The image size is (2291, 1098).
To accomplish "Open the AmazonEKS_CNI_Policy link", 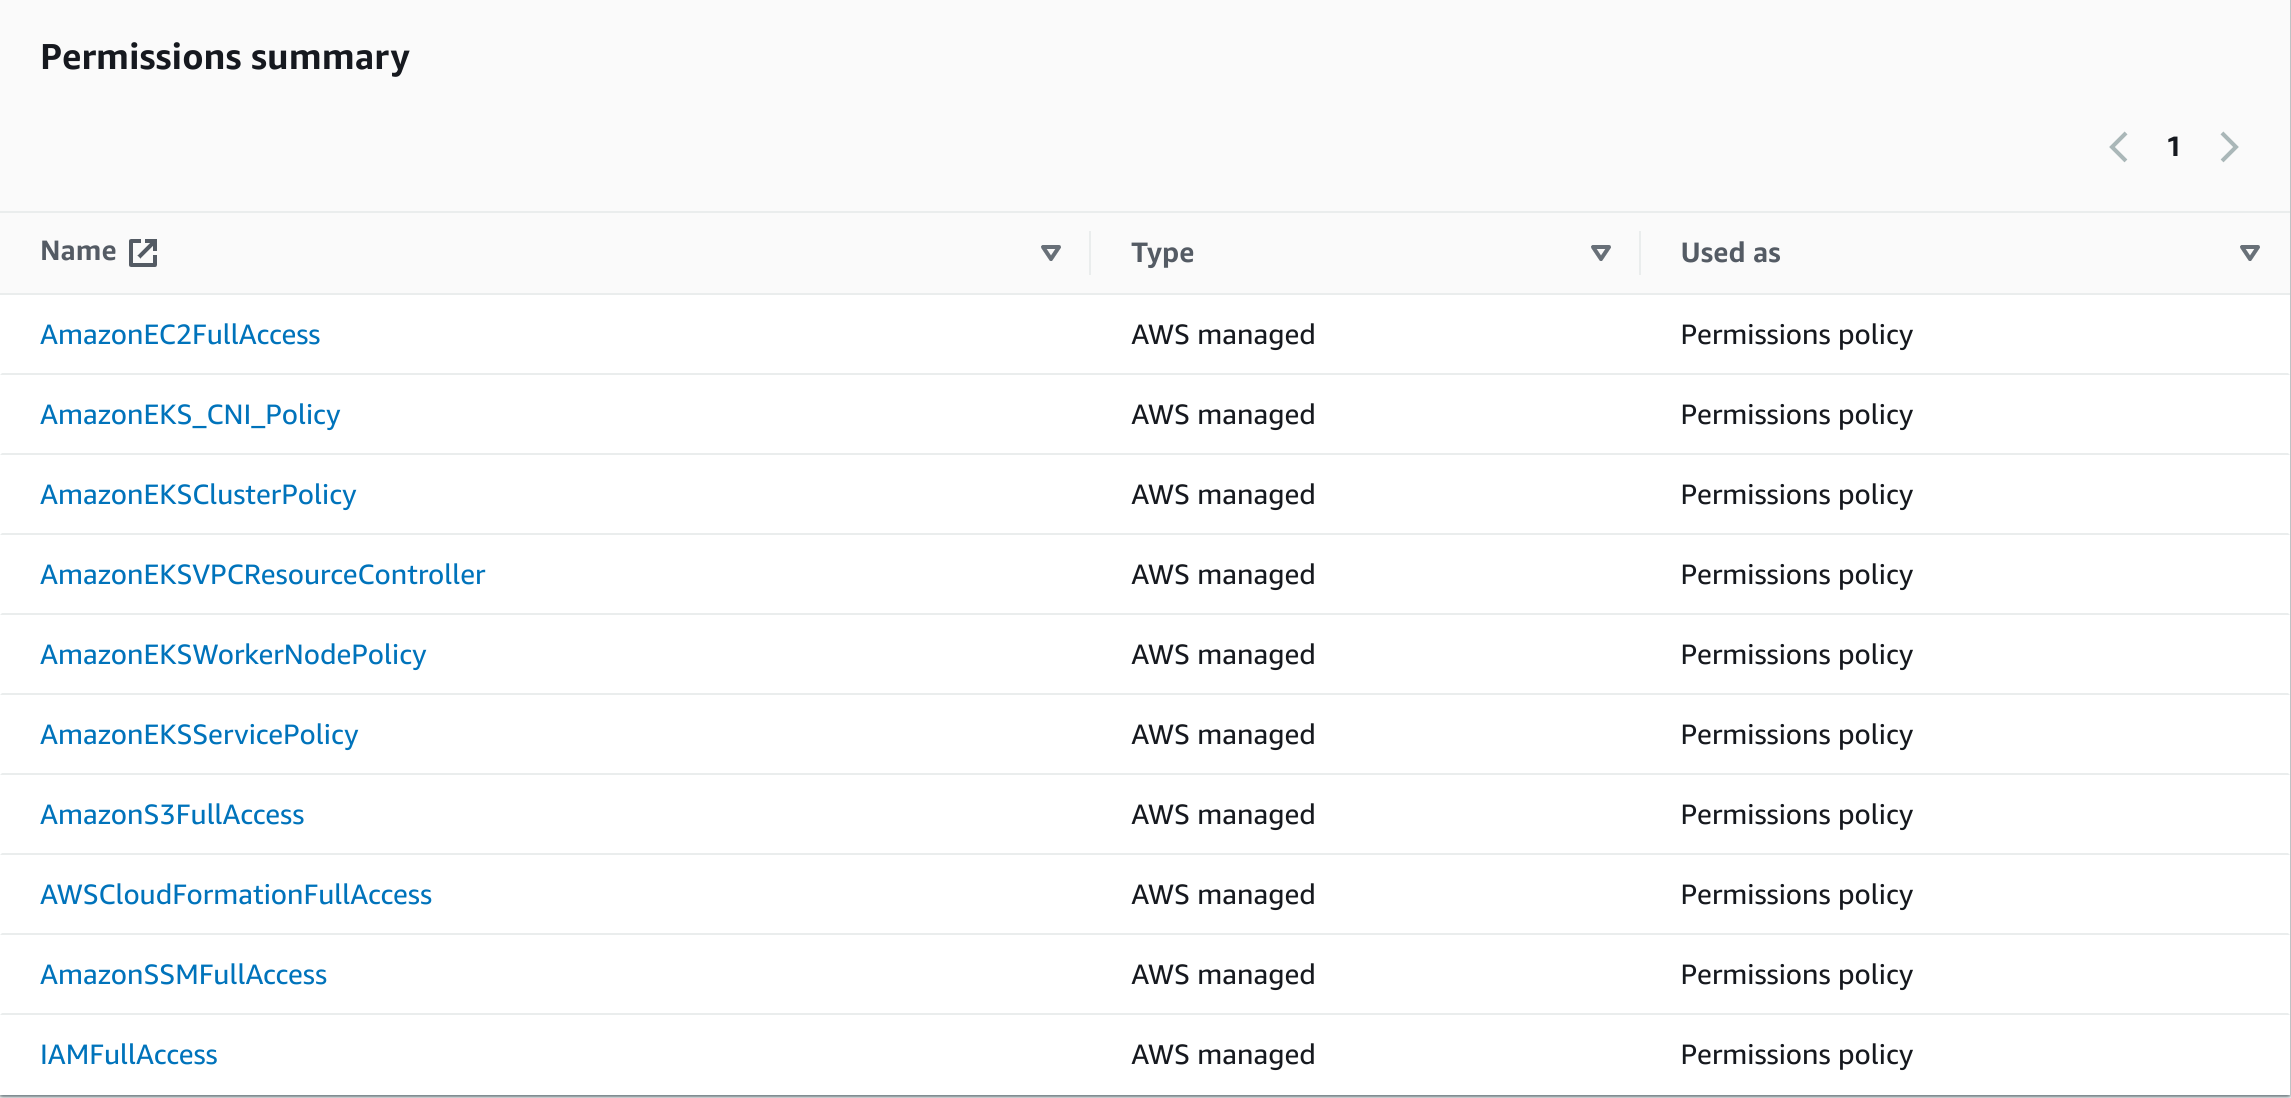I will [190, 414].
